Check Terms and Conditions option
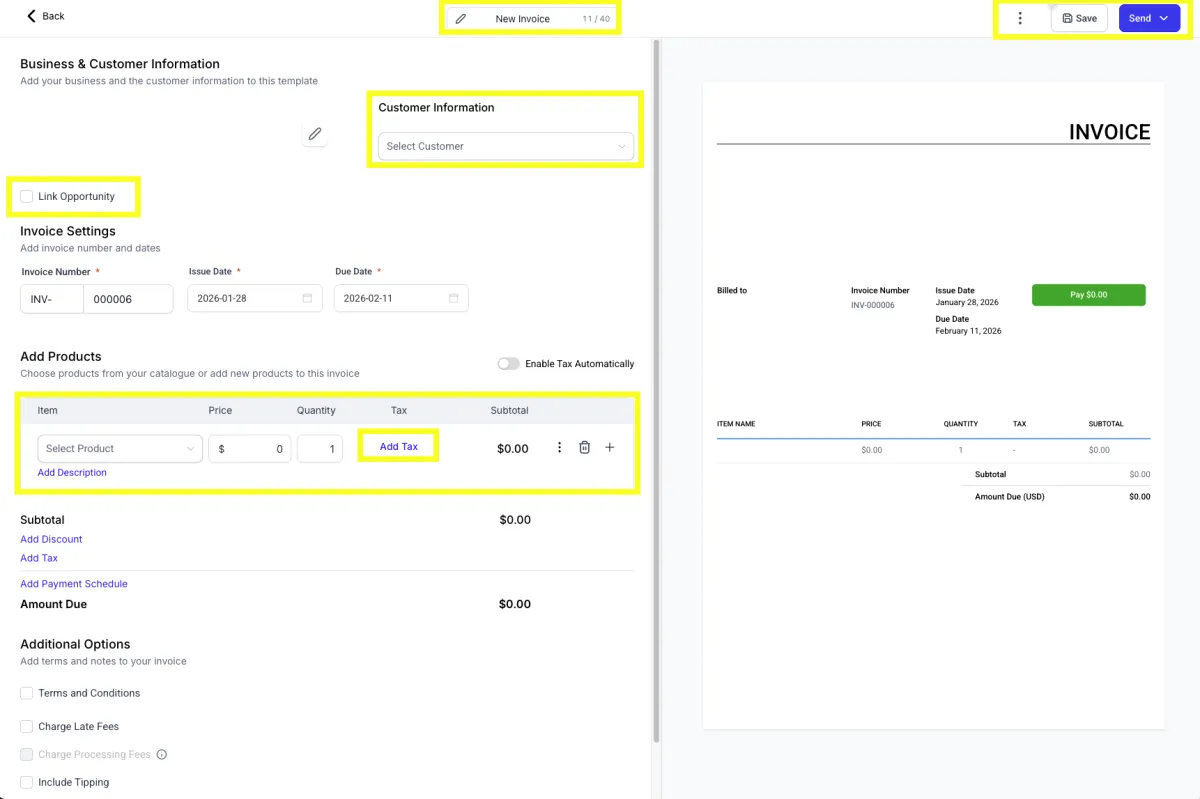1200x799 pixels. tap(27, 693)
